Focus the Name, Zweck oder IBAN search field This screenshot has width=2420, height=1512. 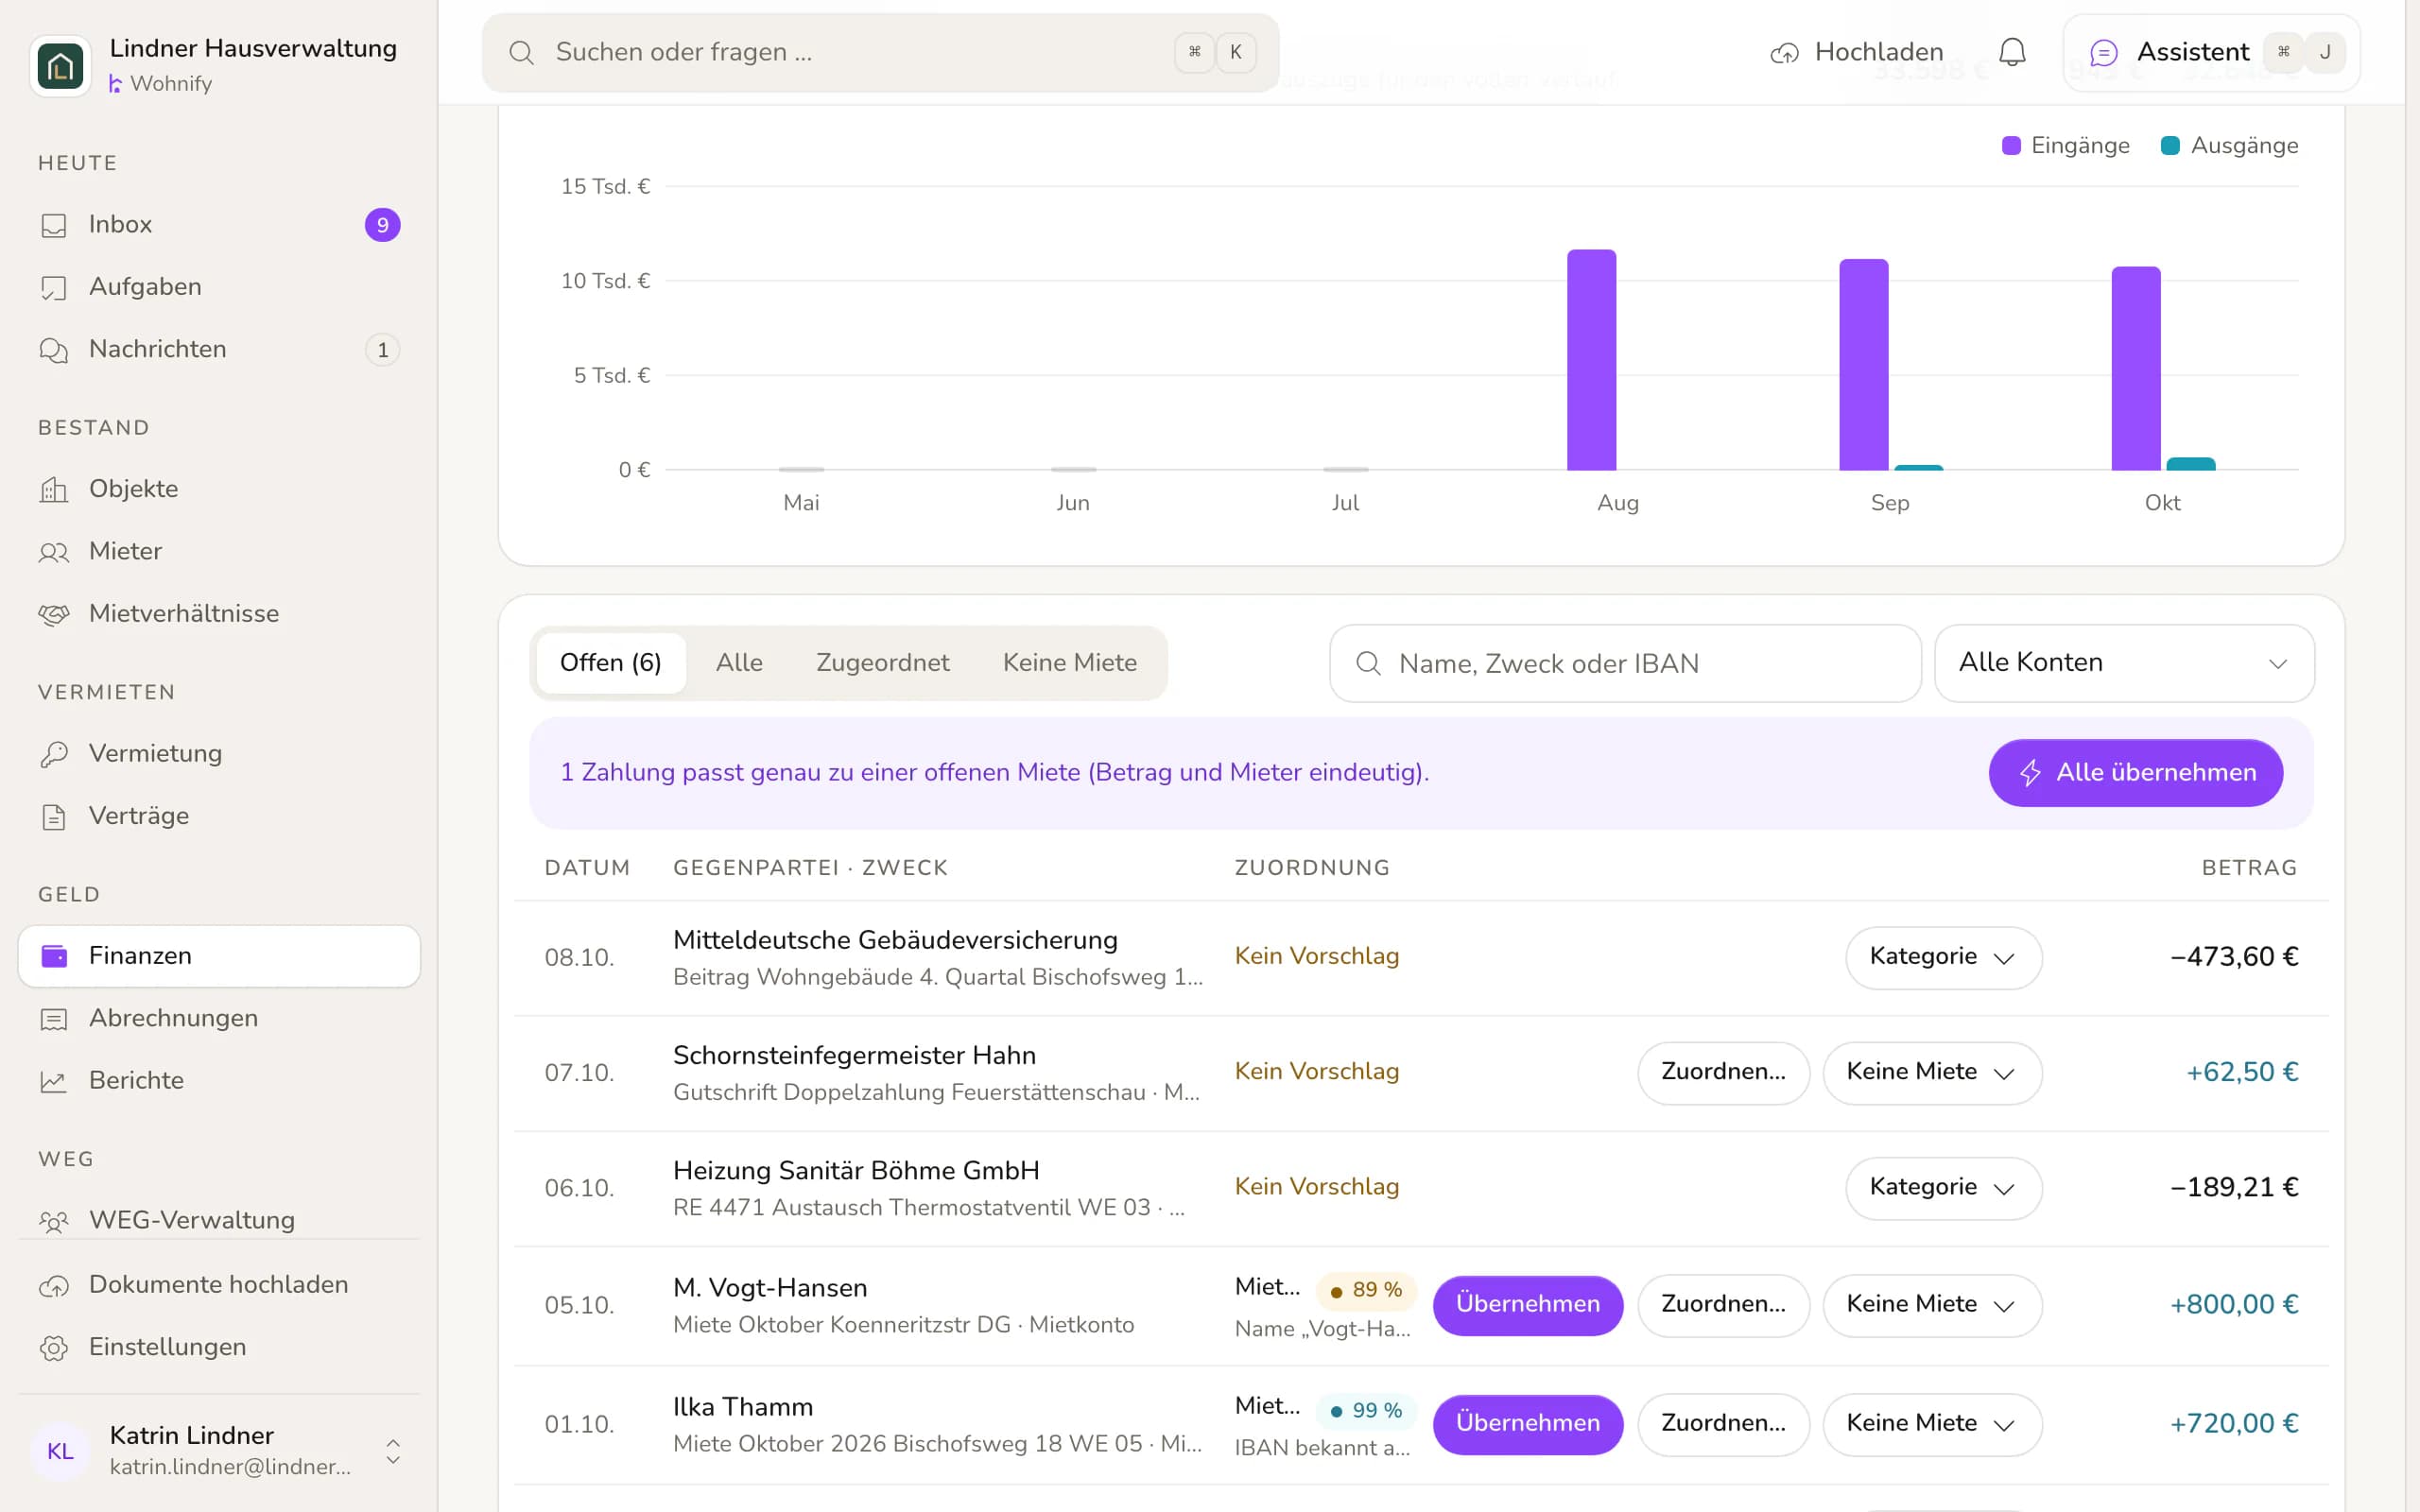(1625, 663)
